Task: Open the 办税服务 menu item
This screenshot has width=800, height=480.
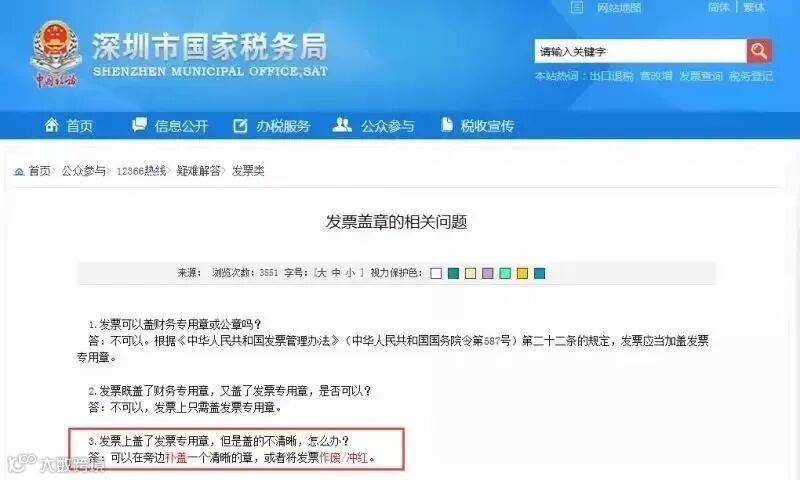Action: 283,126
